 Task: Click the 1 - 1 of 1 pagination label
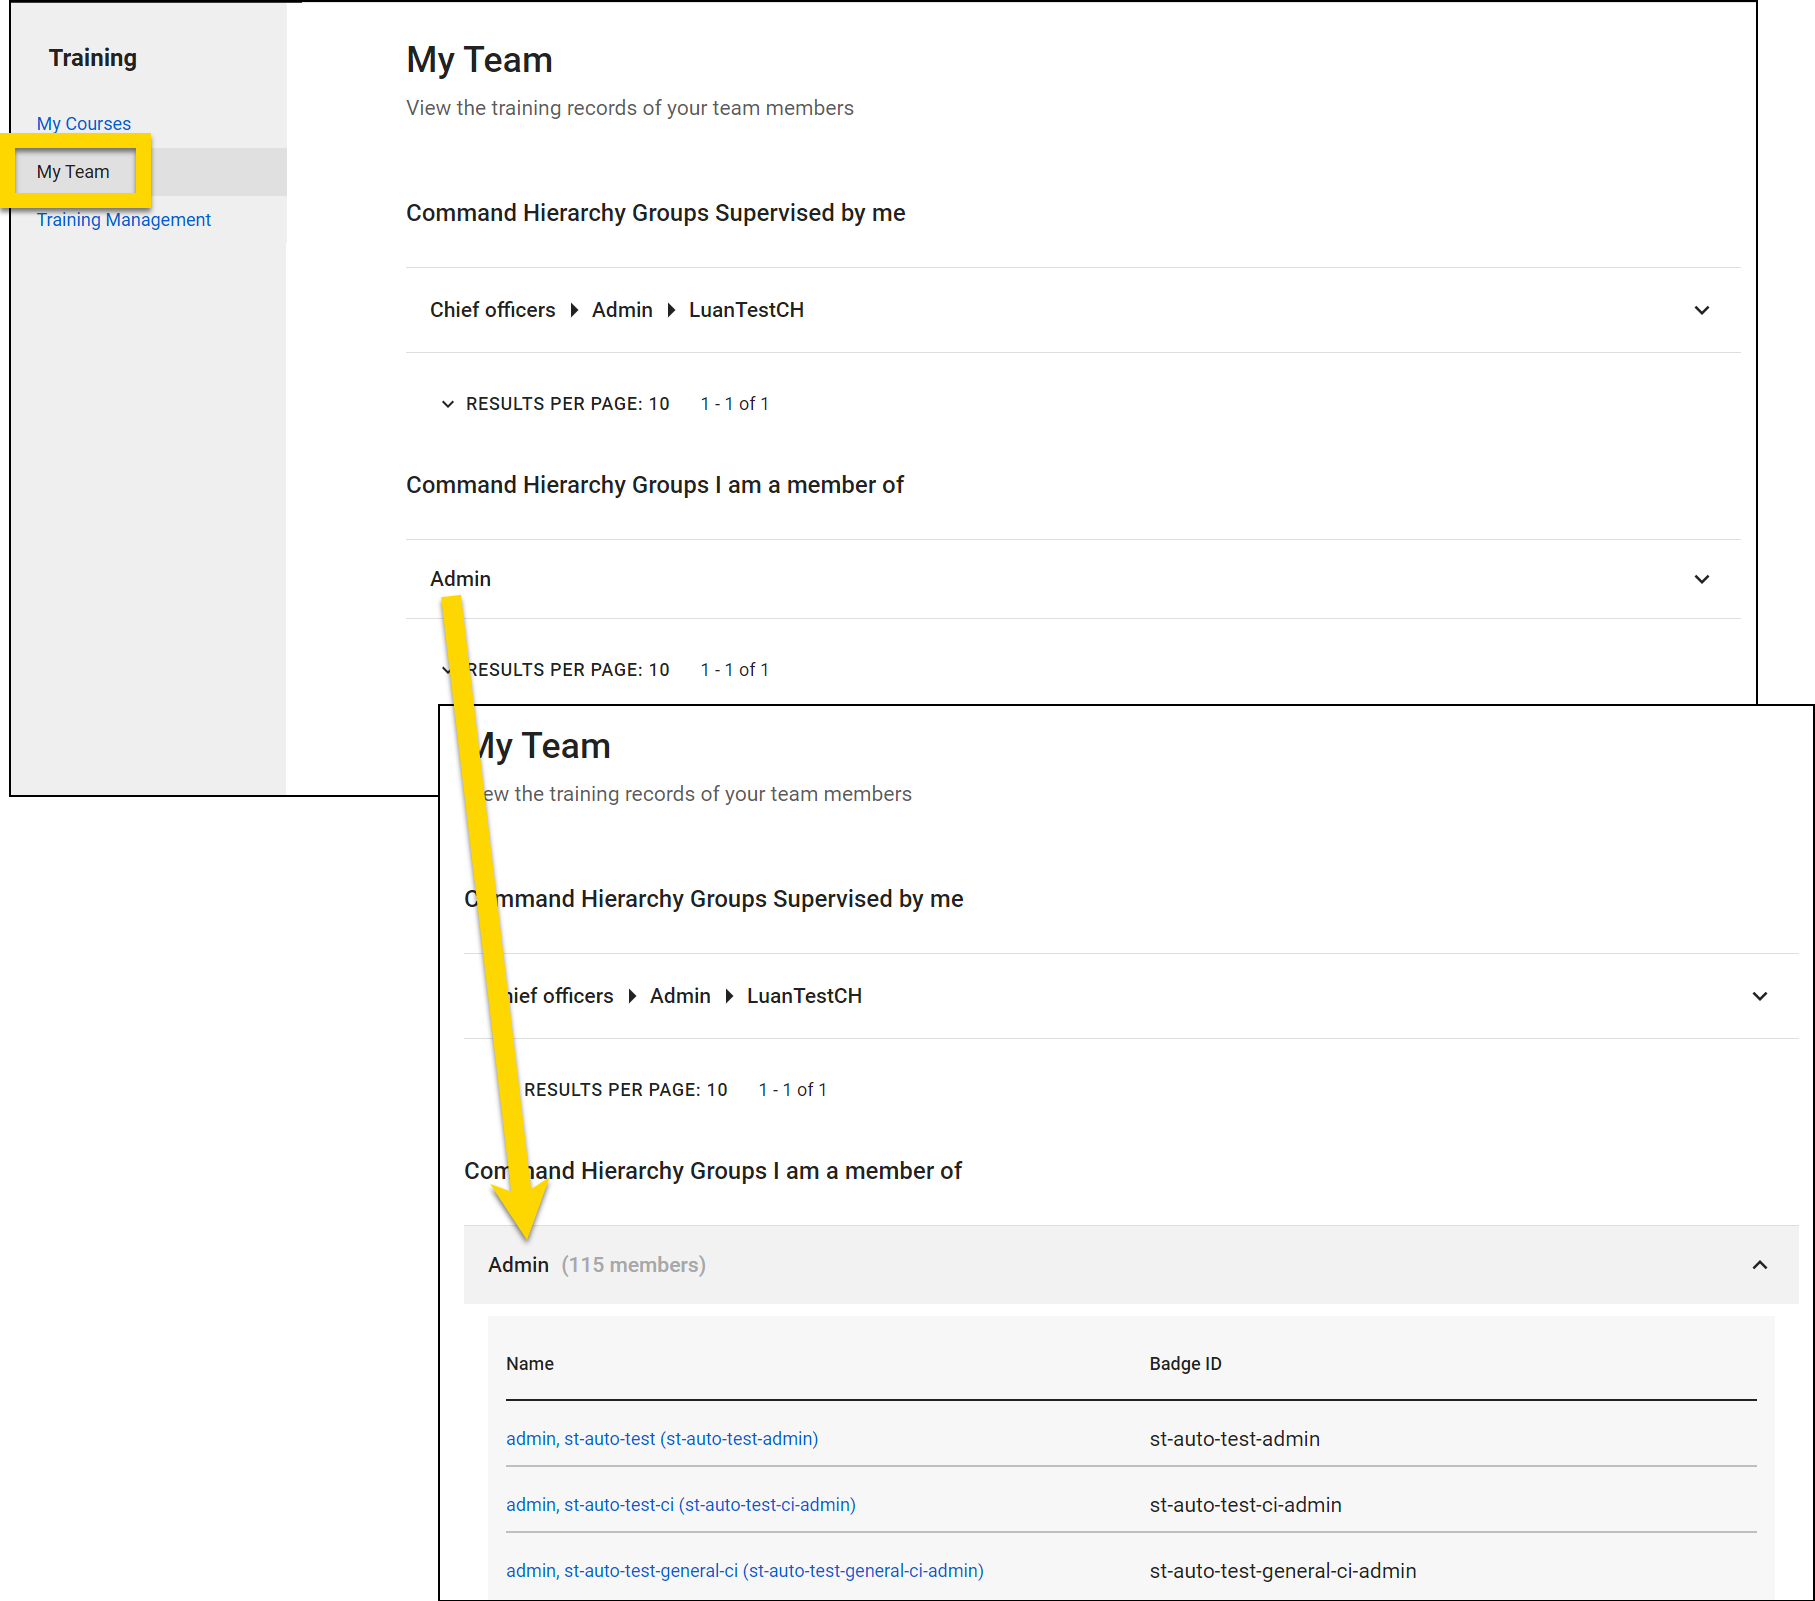(735, 403)
